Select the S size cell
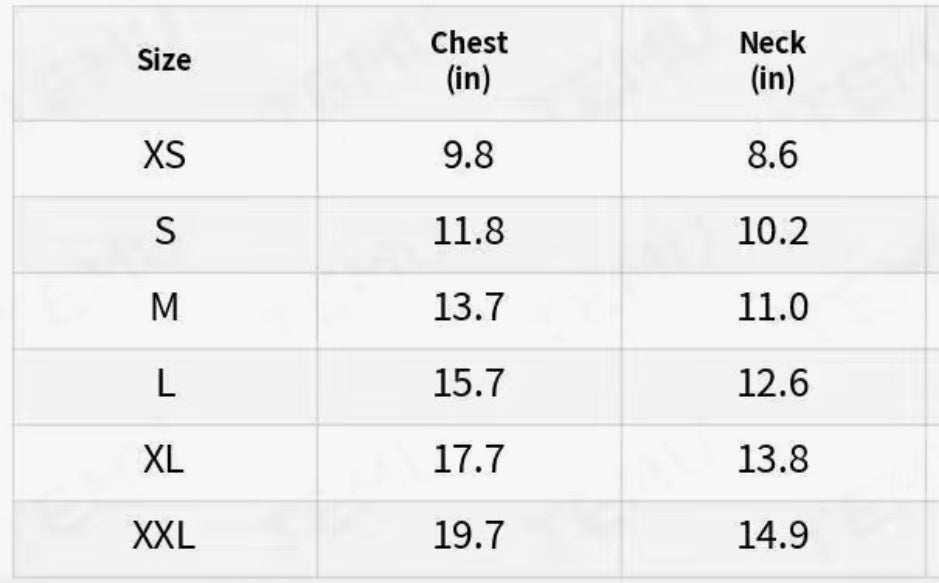The height and width of the screenshot is (583, 939). (x=164, y=232)
